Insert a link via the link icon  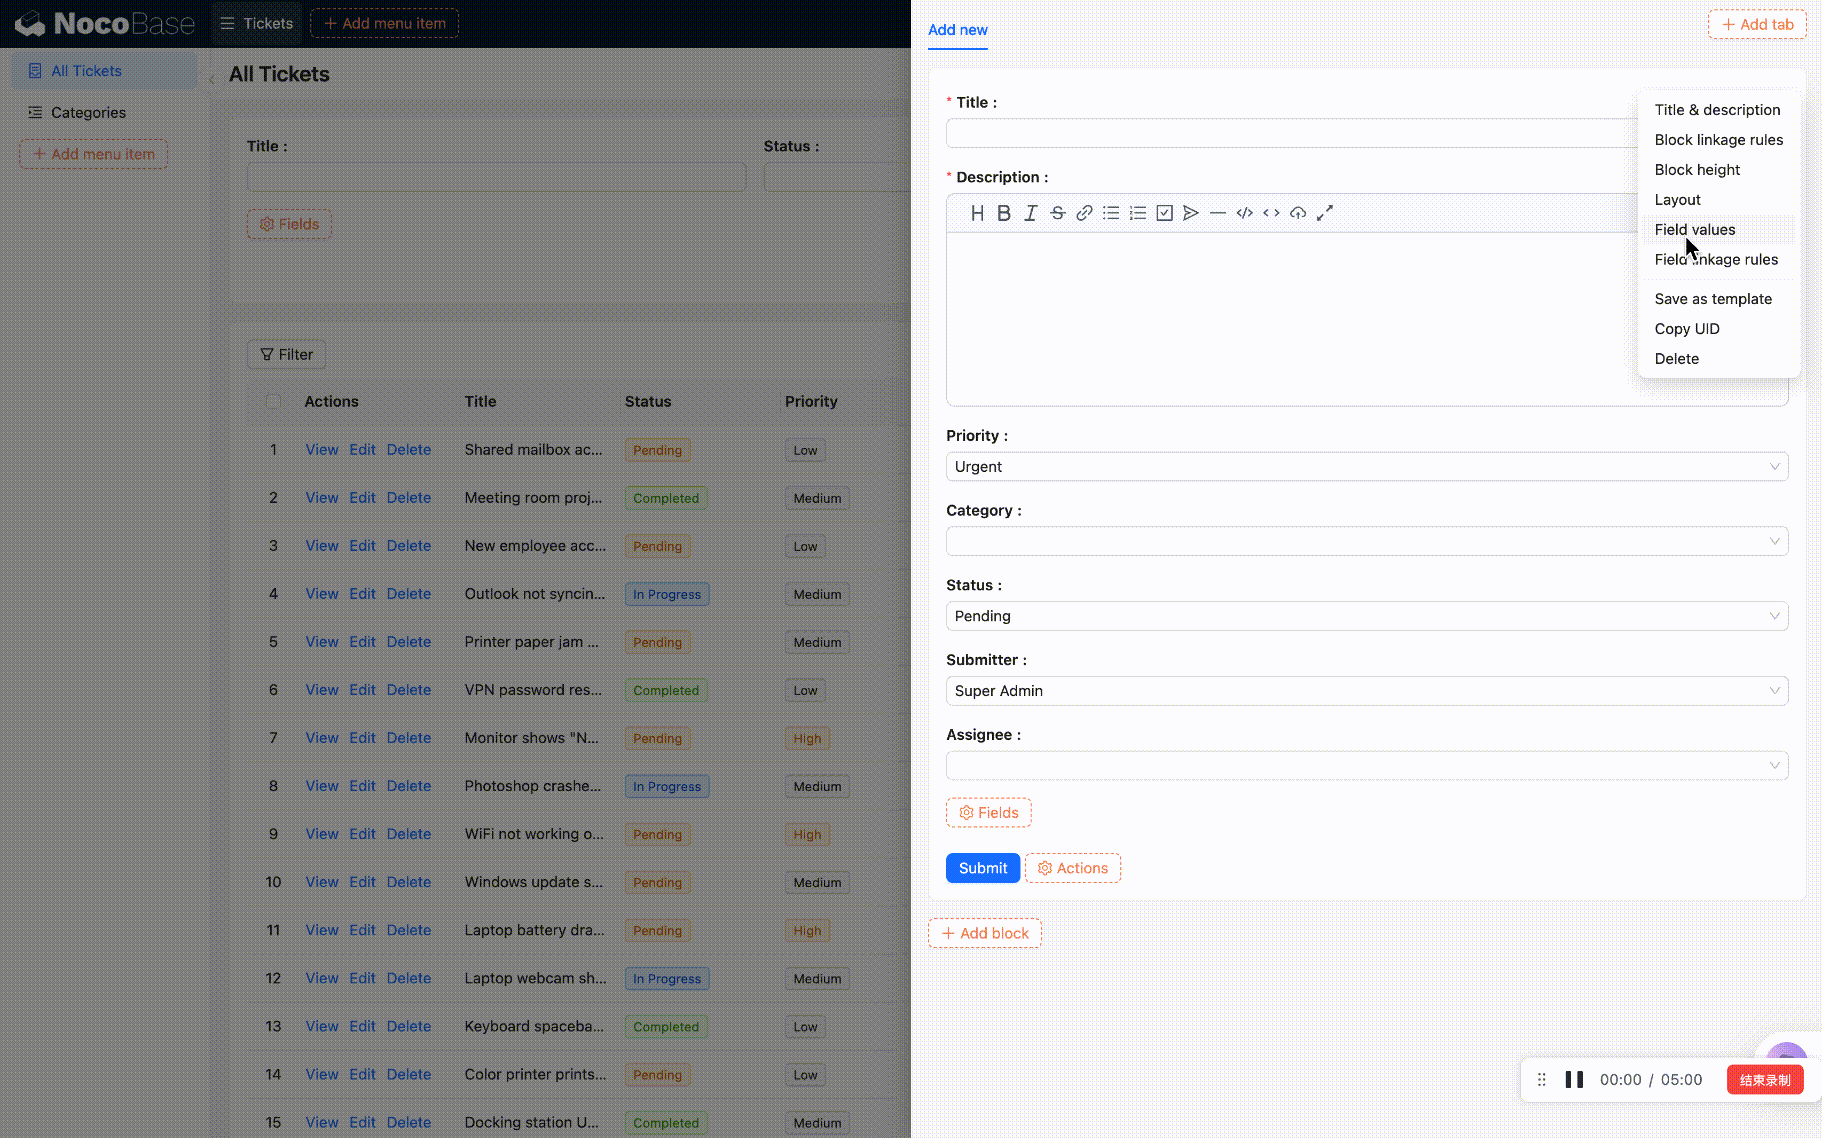click(x=1084, y=213)
